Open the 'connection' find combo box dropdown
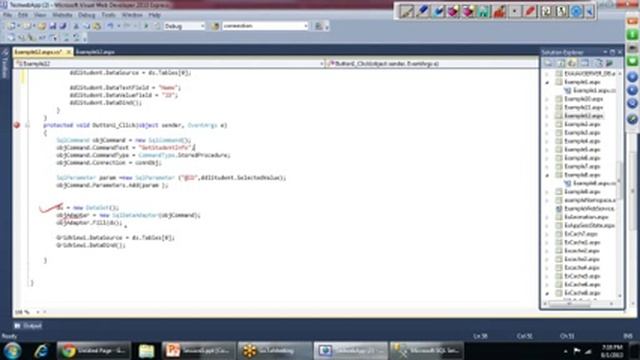This screenshot has height=360, width=640. click(x=306, y=26)
